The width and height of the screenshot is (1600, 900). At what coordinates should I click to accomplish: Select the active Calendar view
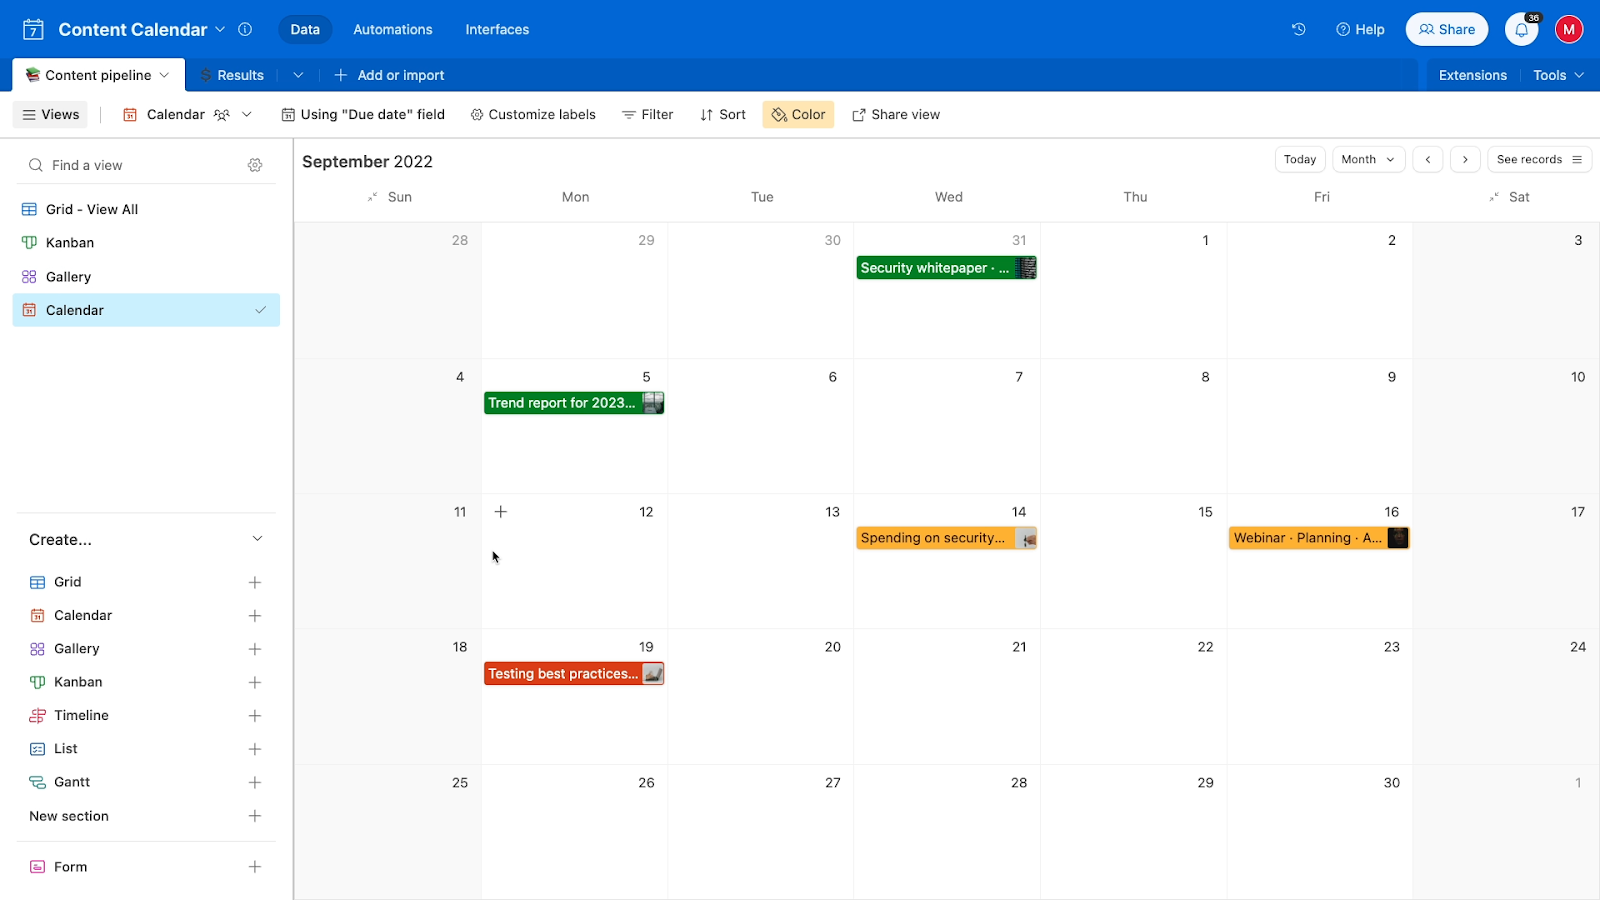click(x=146, y=310)
